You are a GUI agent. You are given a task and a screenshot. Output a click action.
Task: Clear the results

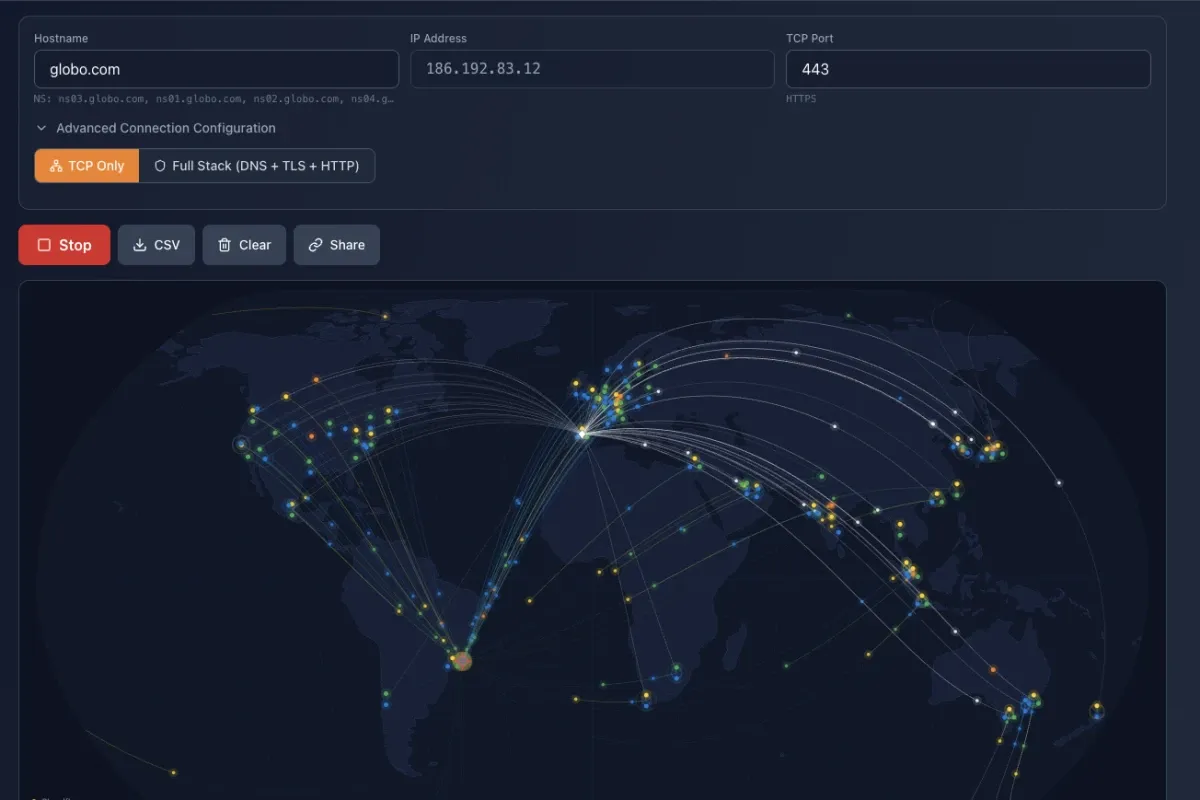(x=244, y=245)
